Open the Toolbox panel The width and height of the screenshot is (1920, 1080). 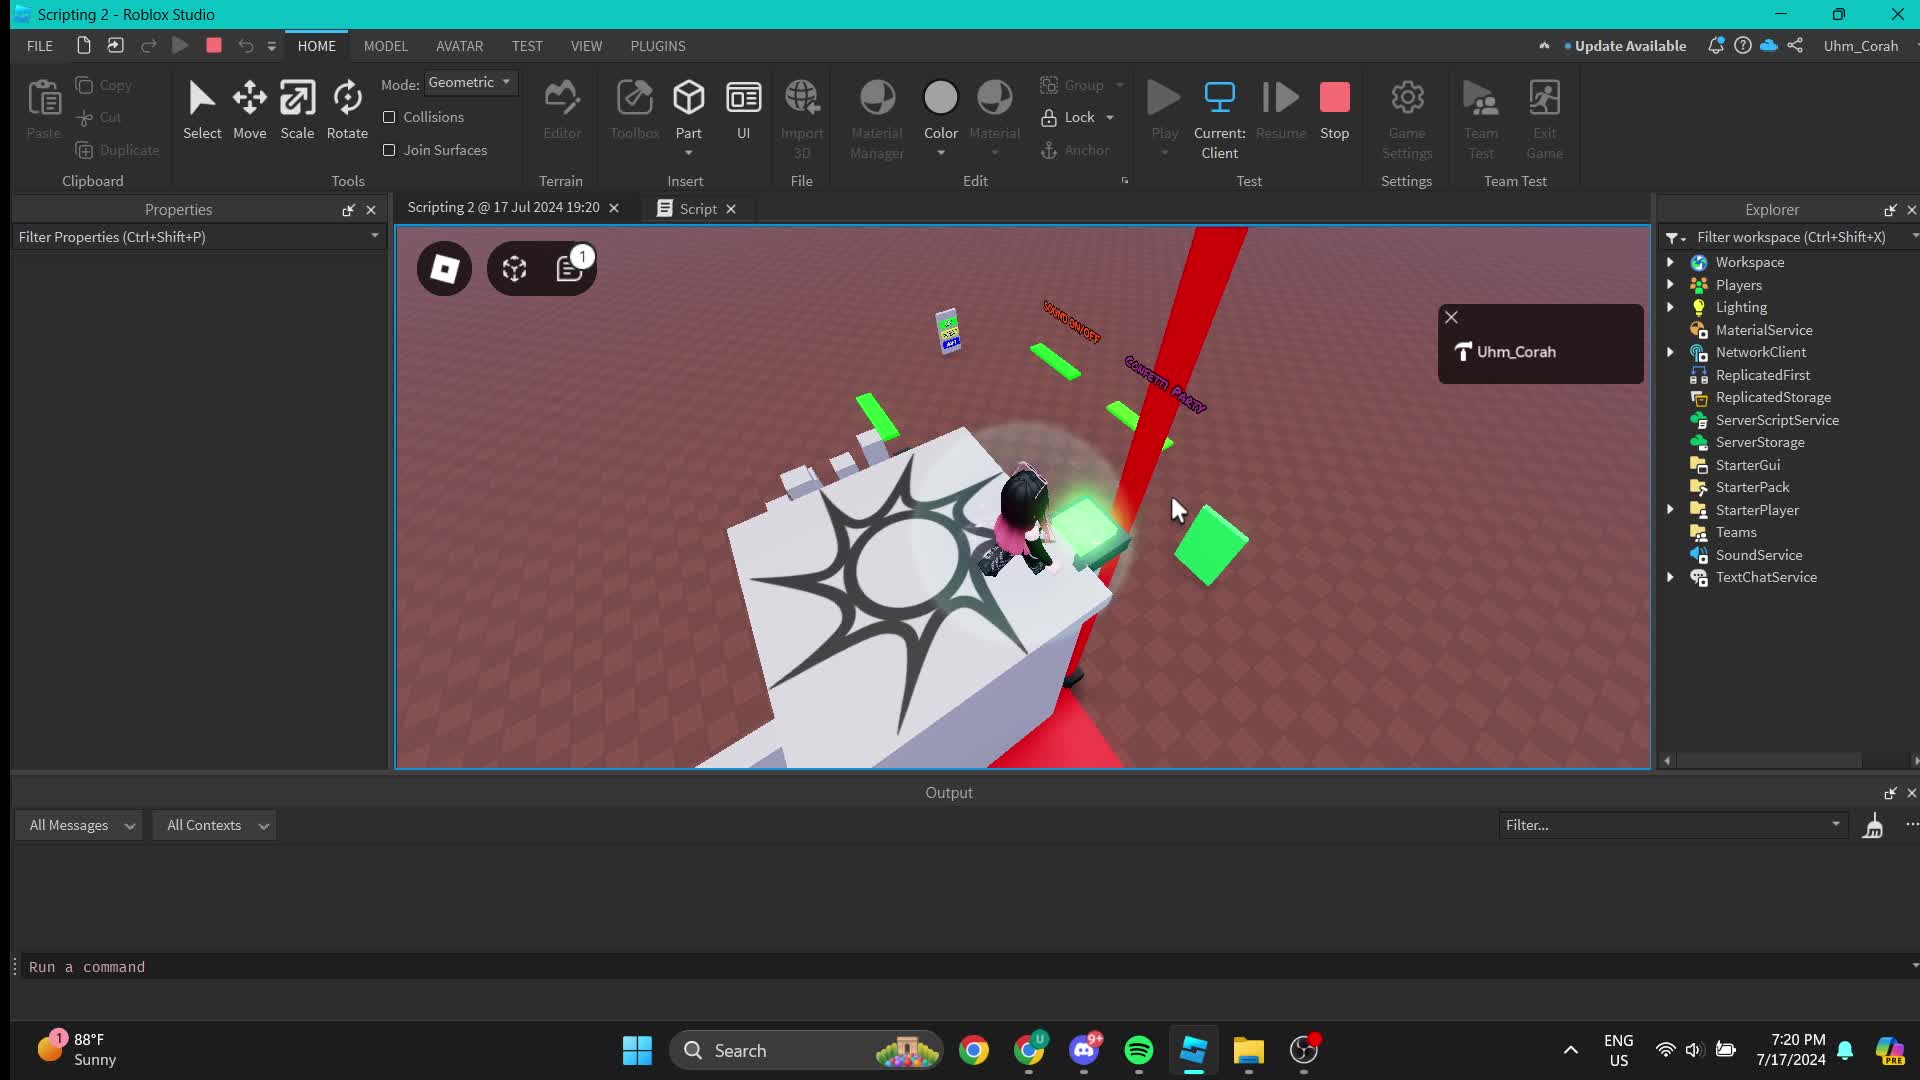(635, 110)
